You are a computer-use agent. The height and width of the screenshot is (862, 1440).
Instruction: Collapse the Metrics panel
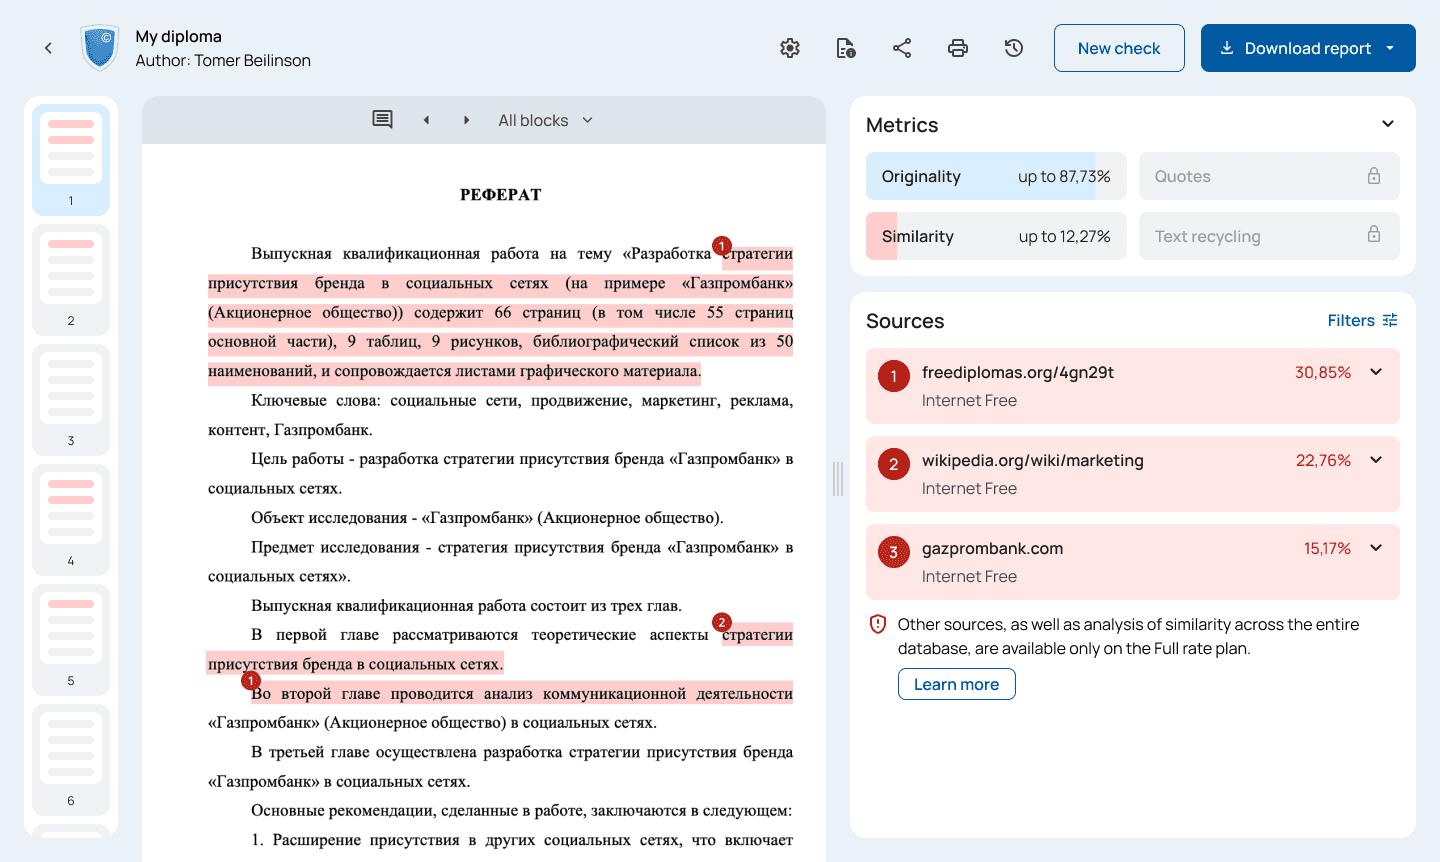point(1388,124)
